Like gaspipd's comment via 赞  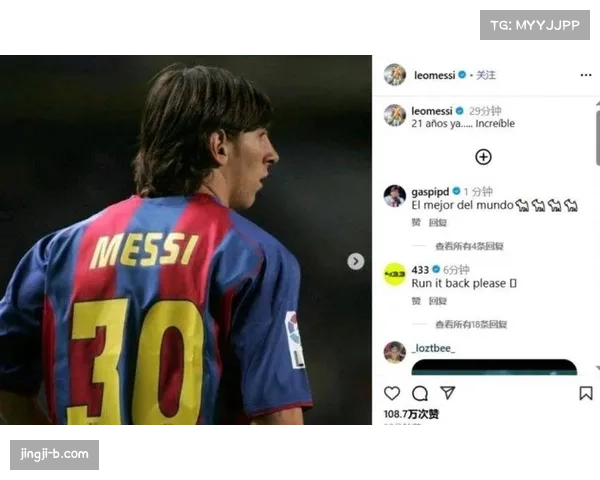pos(416,222)
